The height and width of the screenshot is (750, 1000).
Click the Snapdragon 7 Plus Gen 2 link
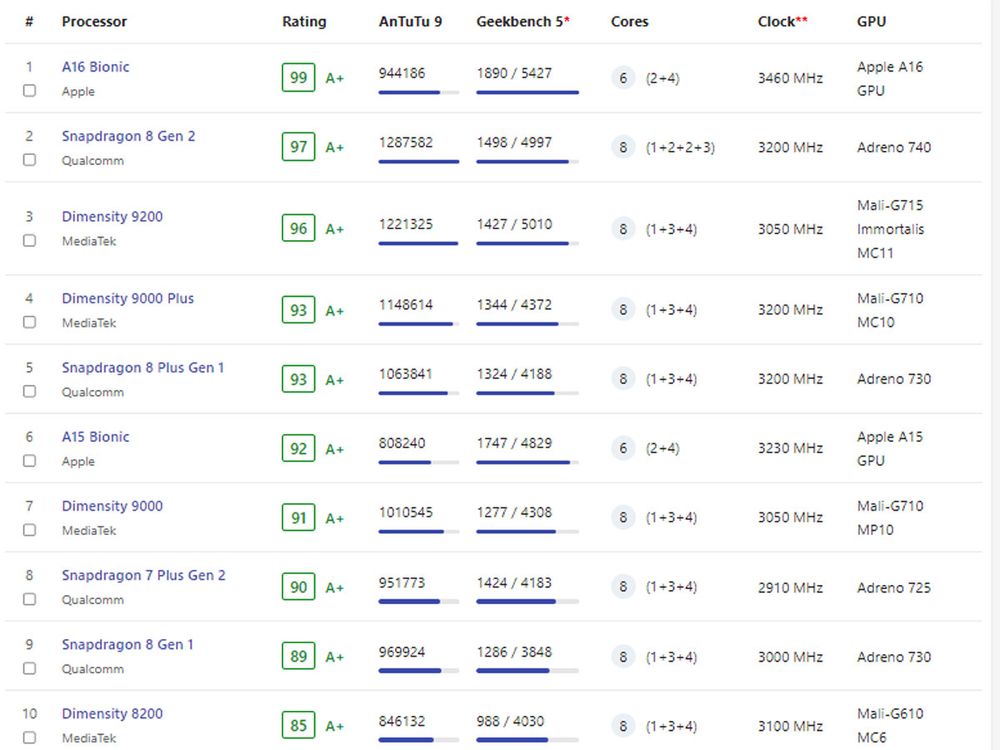click(x=144, y=576)
